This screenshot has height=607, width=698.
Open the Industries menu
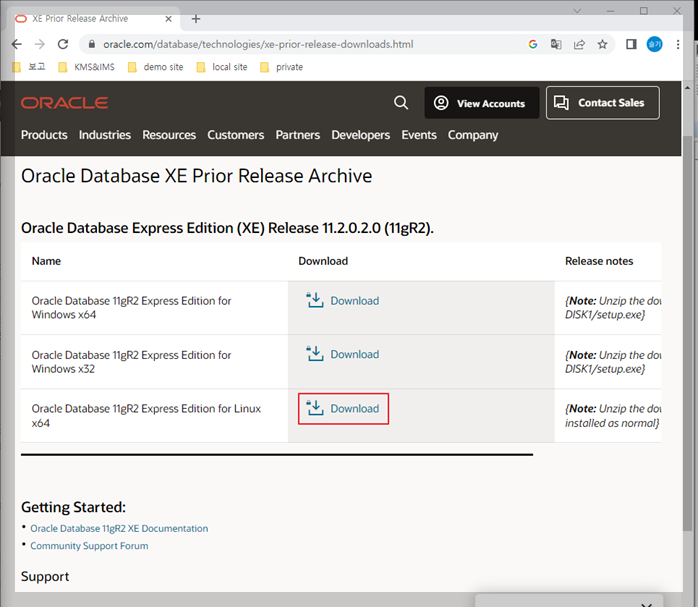(105, 135)
